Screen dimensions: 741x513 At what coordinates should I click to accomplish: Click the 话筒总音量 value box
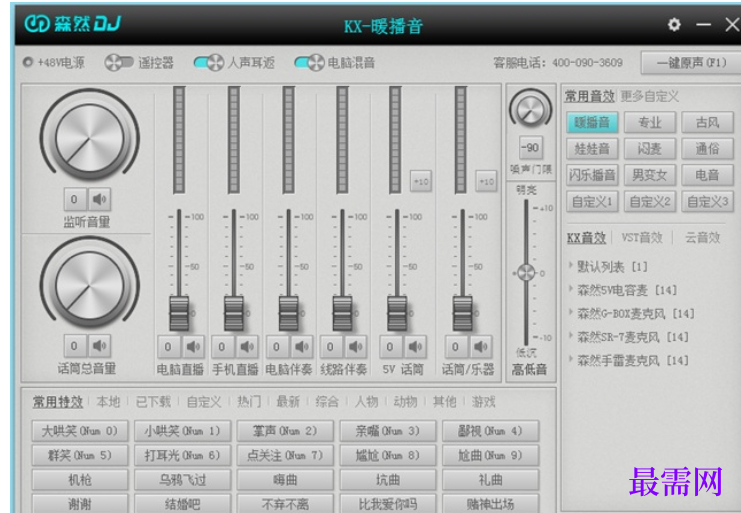coord(75,346)
